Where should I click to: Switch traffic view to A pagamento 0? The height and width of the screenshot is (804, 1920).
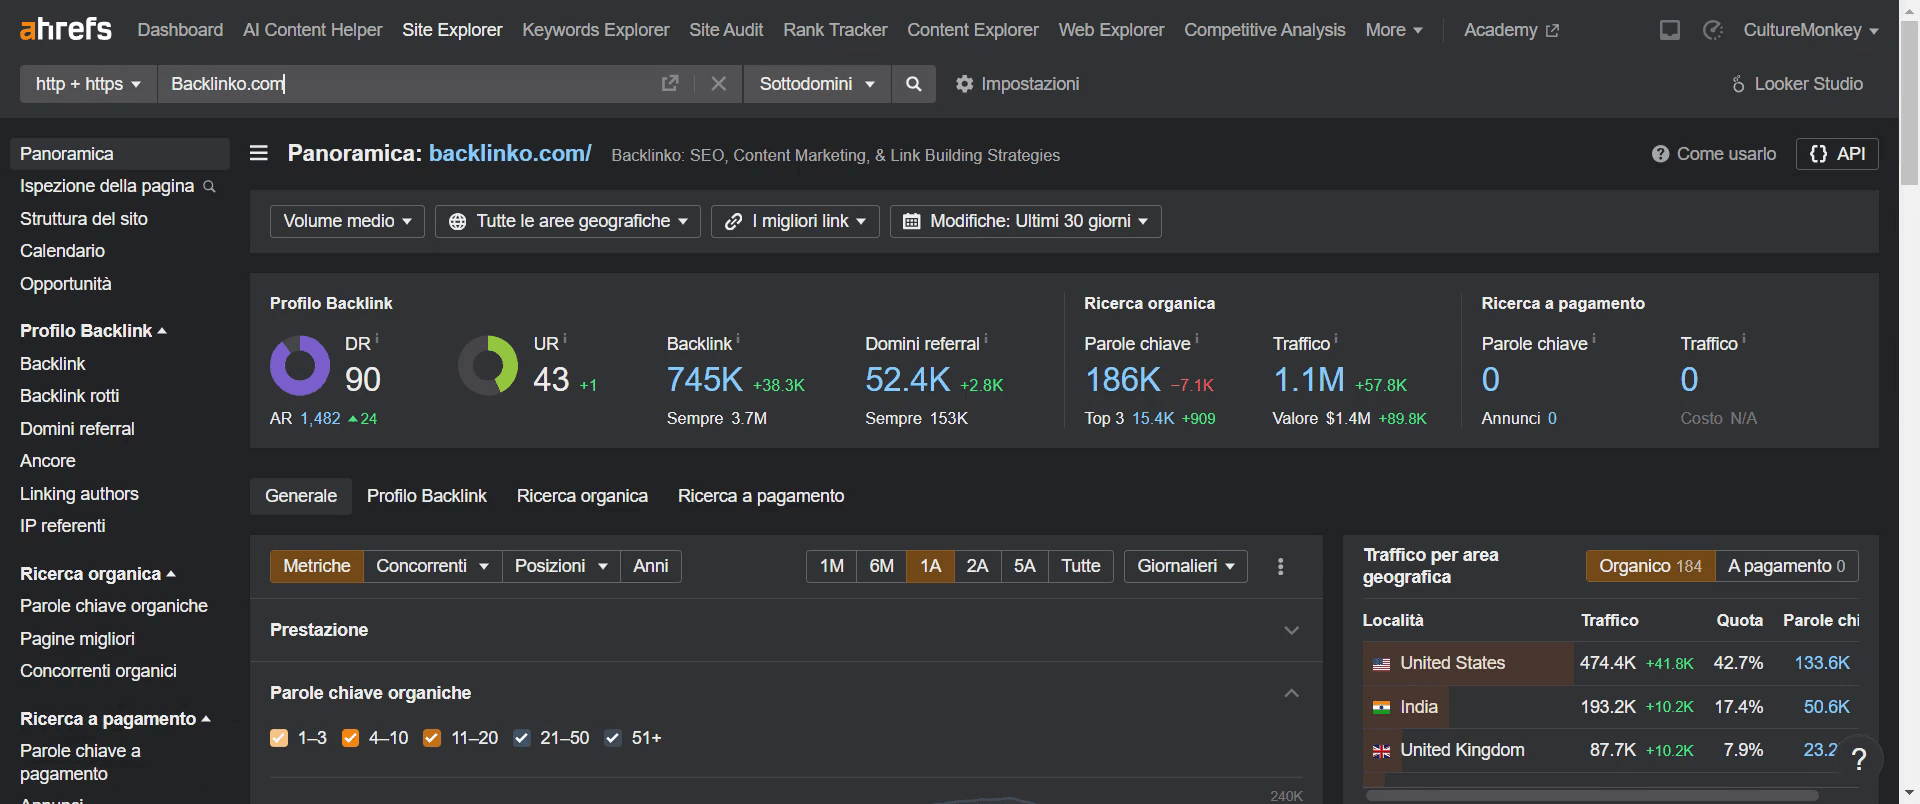point(1786,566)
